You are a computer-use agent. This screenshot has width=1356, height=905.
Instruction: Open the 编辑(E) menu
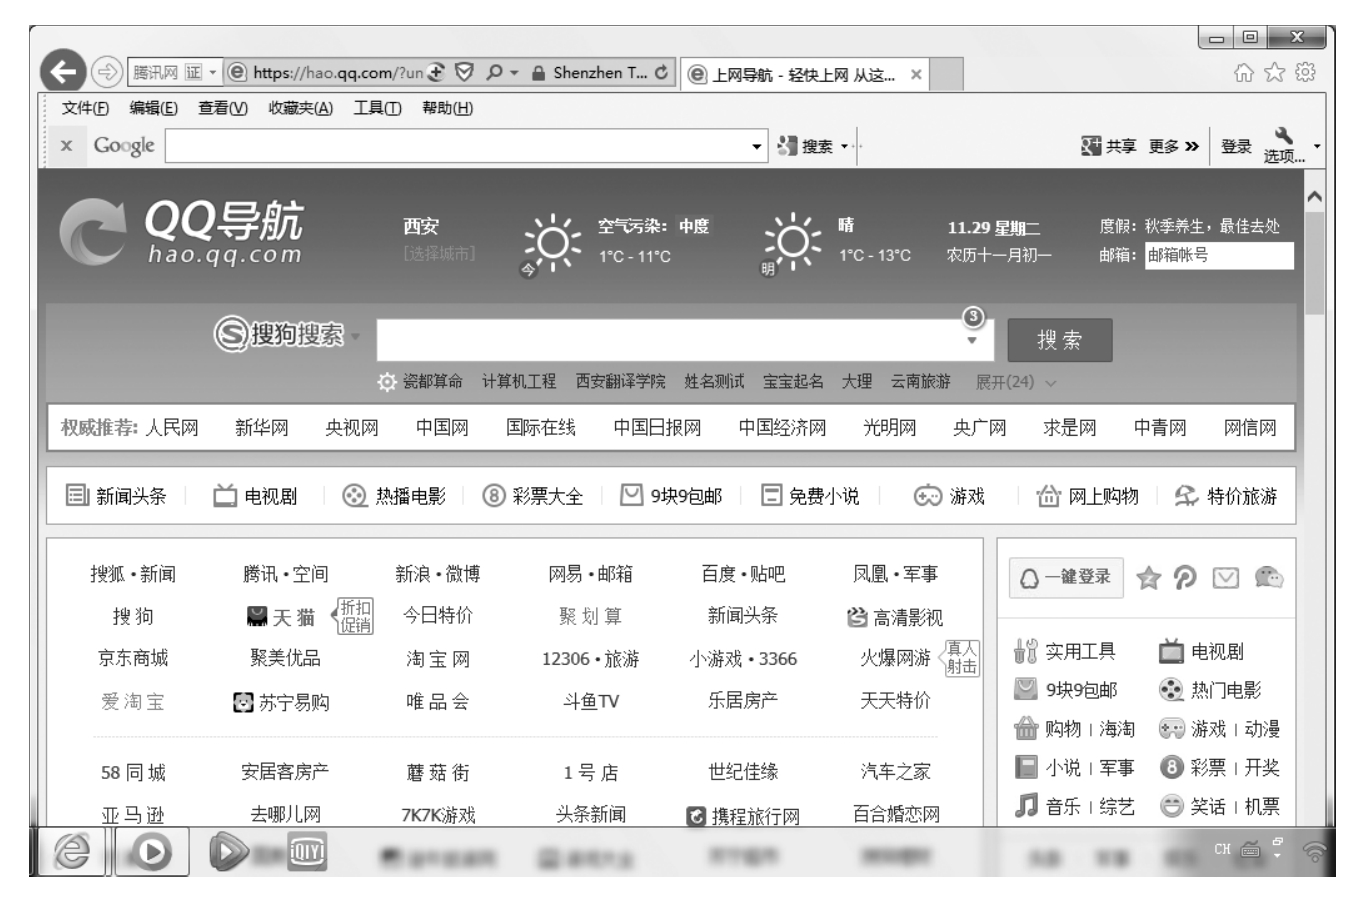pos(153,108)
